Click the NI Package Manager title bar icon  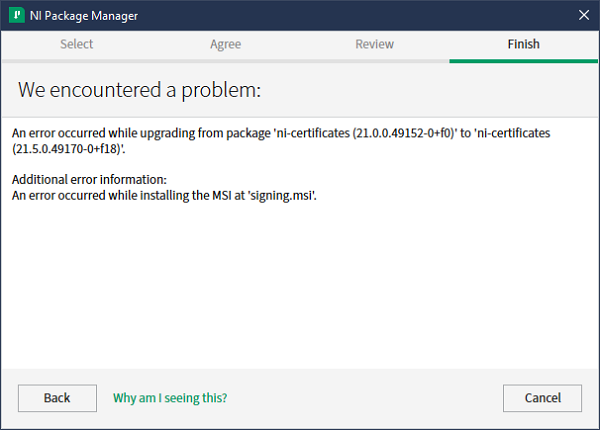click(17, 16)
